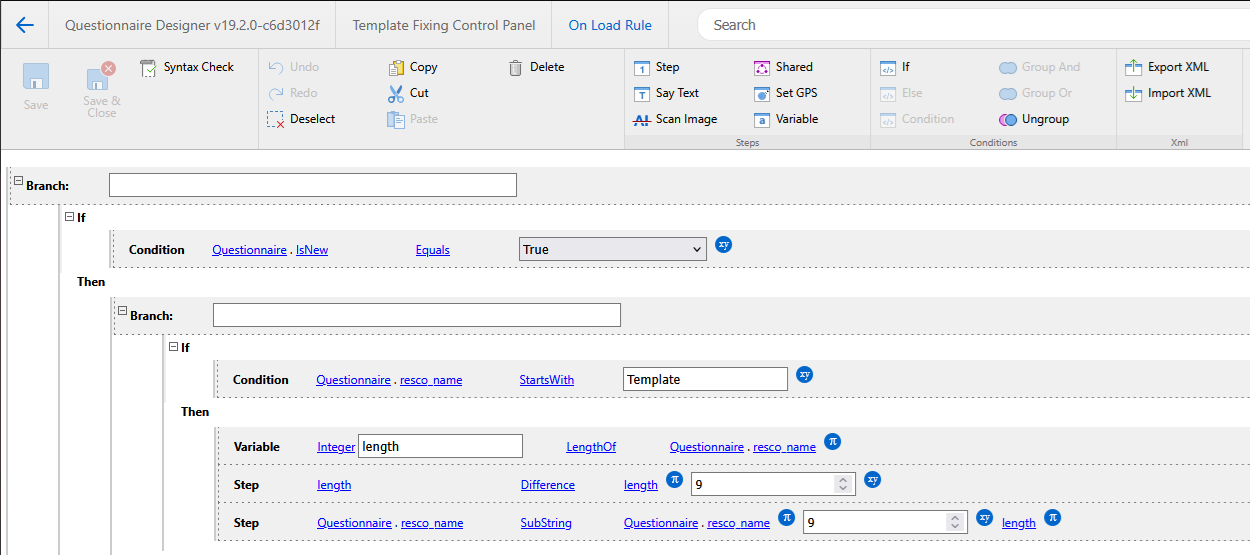This screenshot has width=1250, height=555.
Task: Click Save & Close
Action: 101,90
